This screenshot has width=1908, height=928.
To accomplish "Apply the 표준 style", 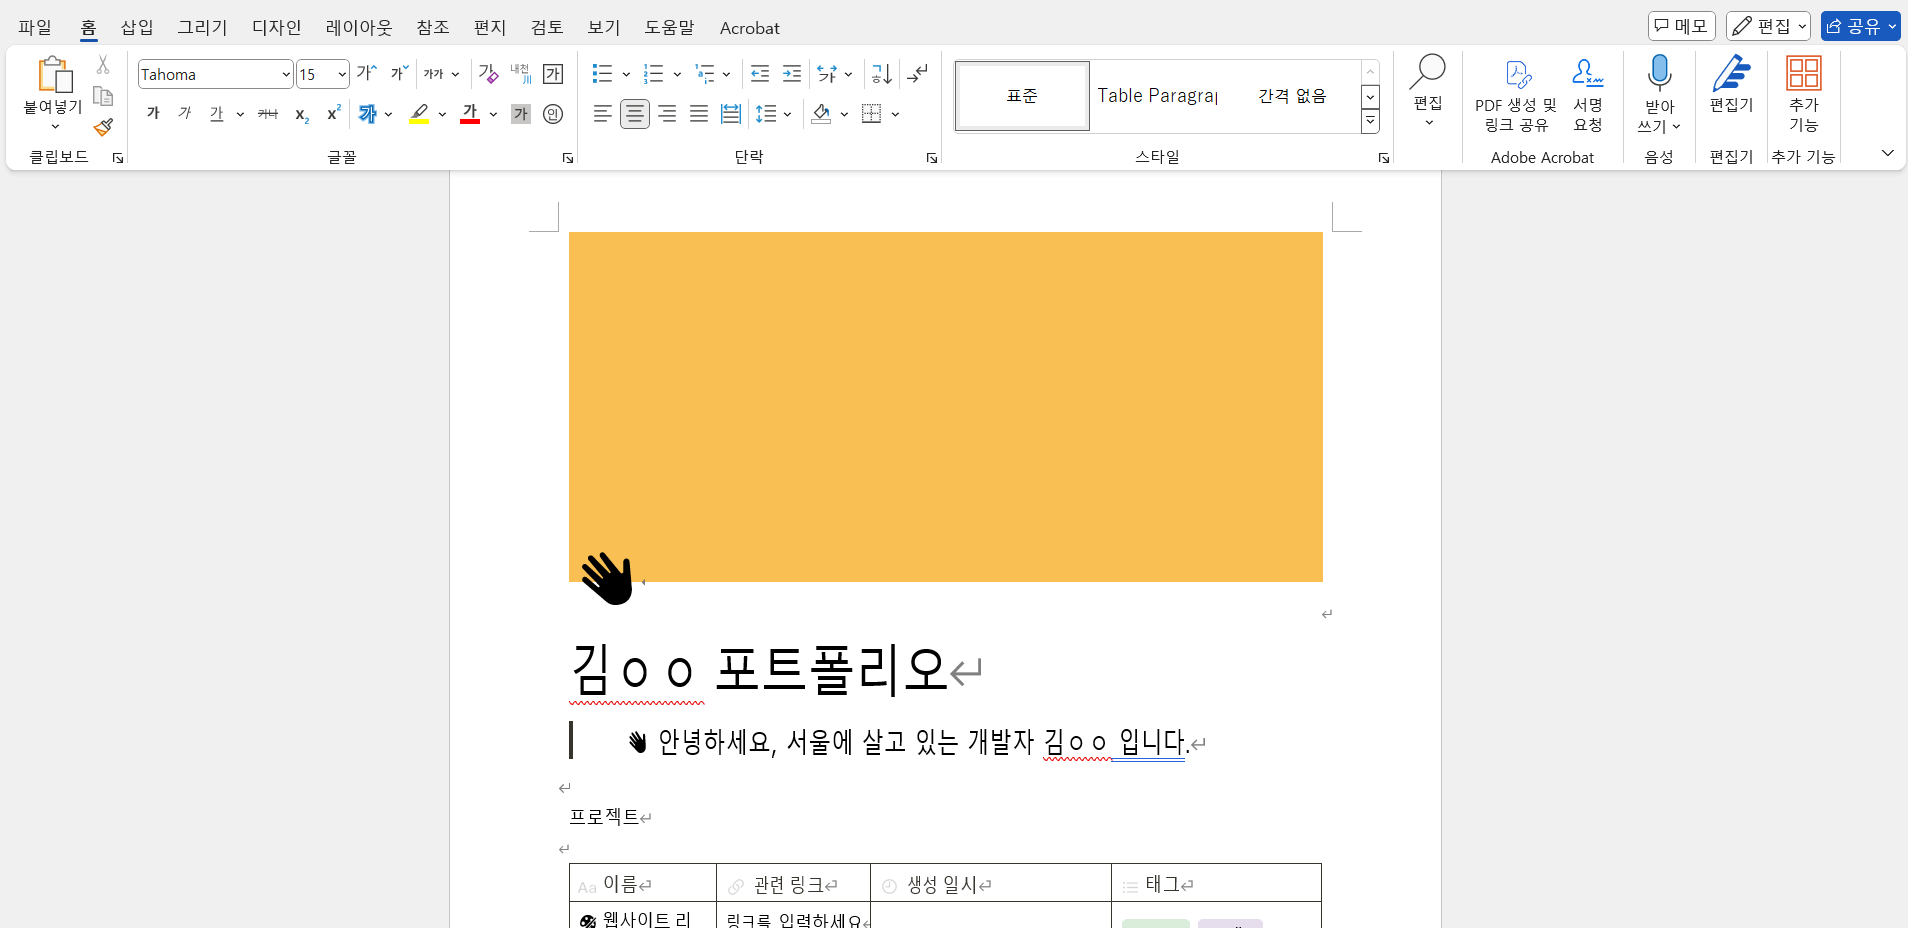I will pyautogui.click(x=1022, y=96).
